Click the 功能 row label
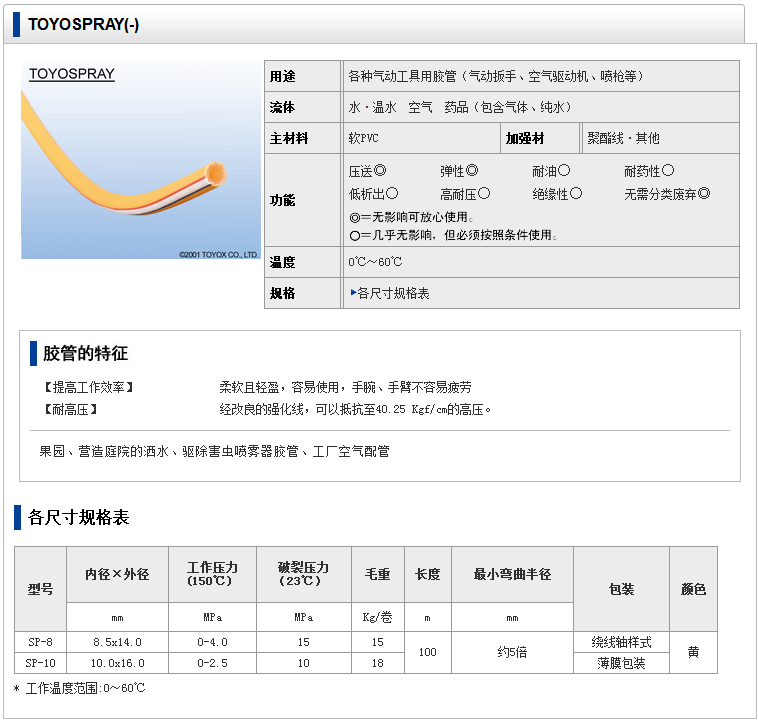The height and width of the screenshot is (722, 758). tap(282, 200)
